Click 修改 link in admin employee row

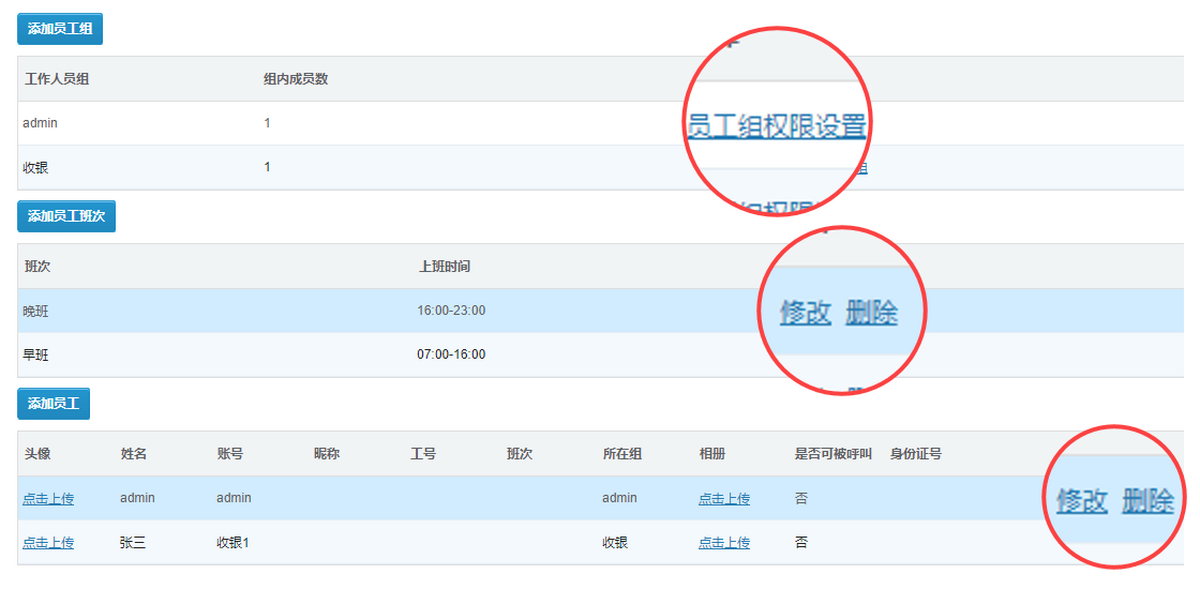pyautogui.click(x=1082, y=501)
